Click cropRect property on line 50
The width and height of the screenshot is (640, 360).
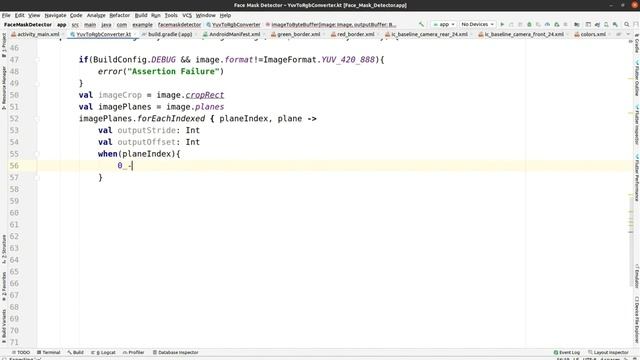204,95
